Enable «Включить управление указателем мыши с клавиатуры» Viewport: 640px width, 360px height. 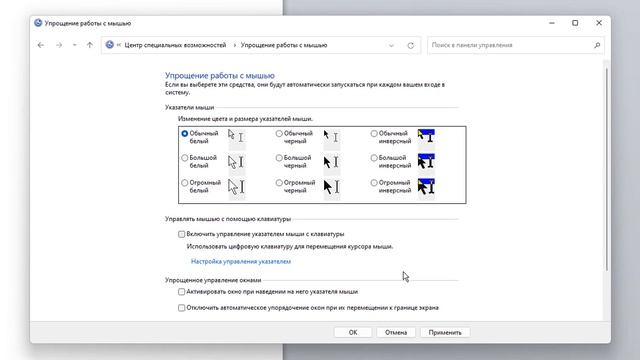[181, 234]
